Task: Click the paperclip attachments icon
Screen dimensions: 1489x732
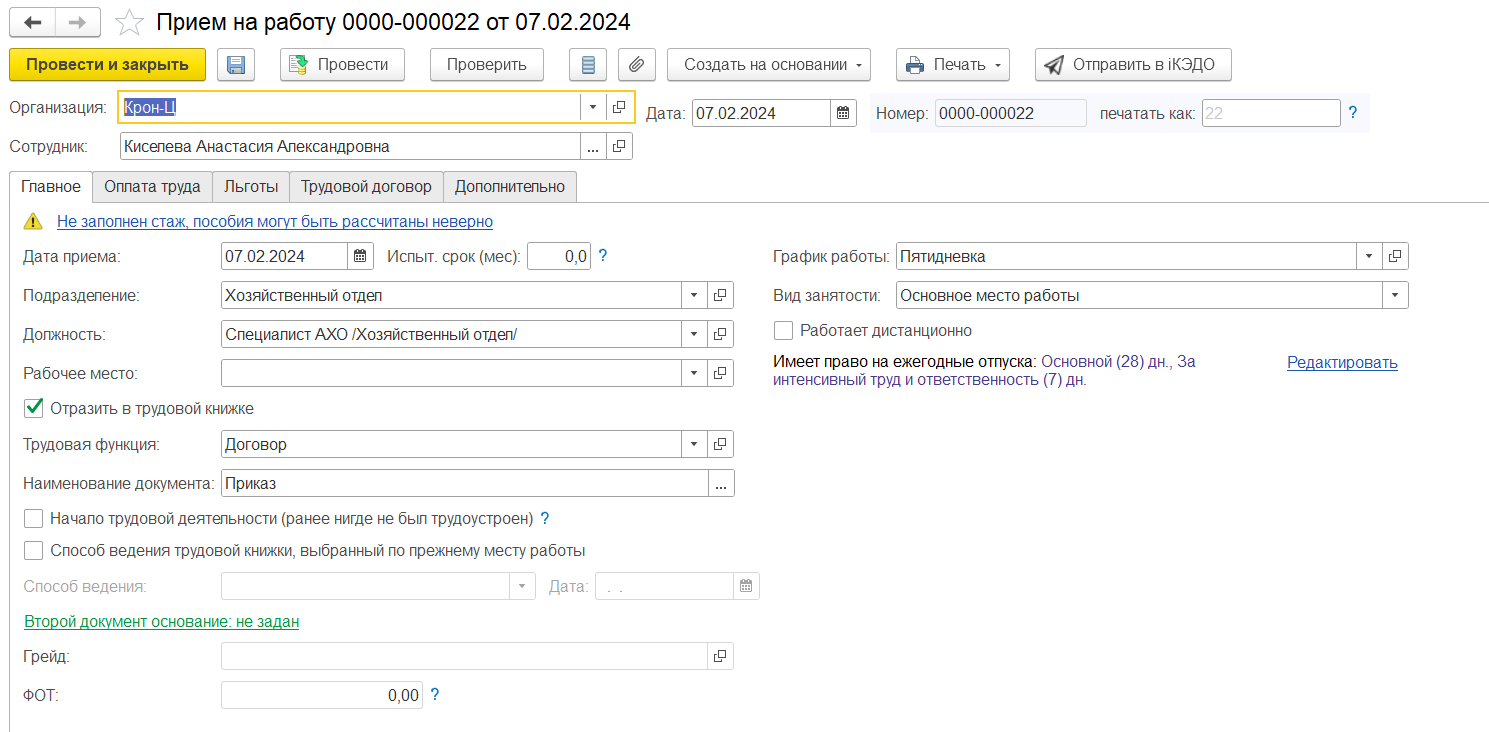Action: click(636, 65)
